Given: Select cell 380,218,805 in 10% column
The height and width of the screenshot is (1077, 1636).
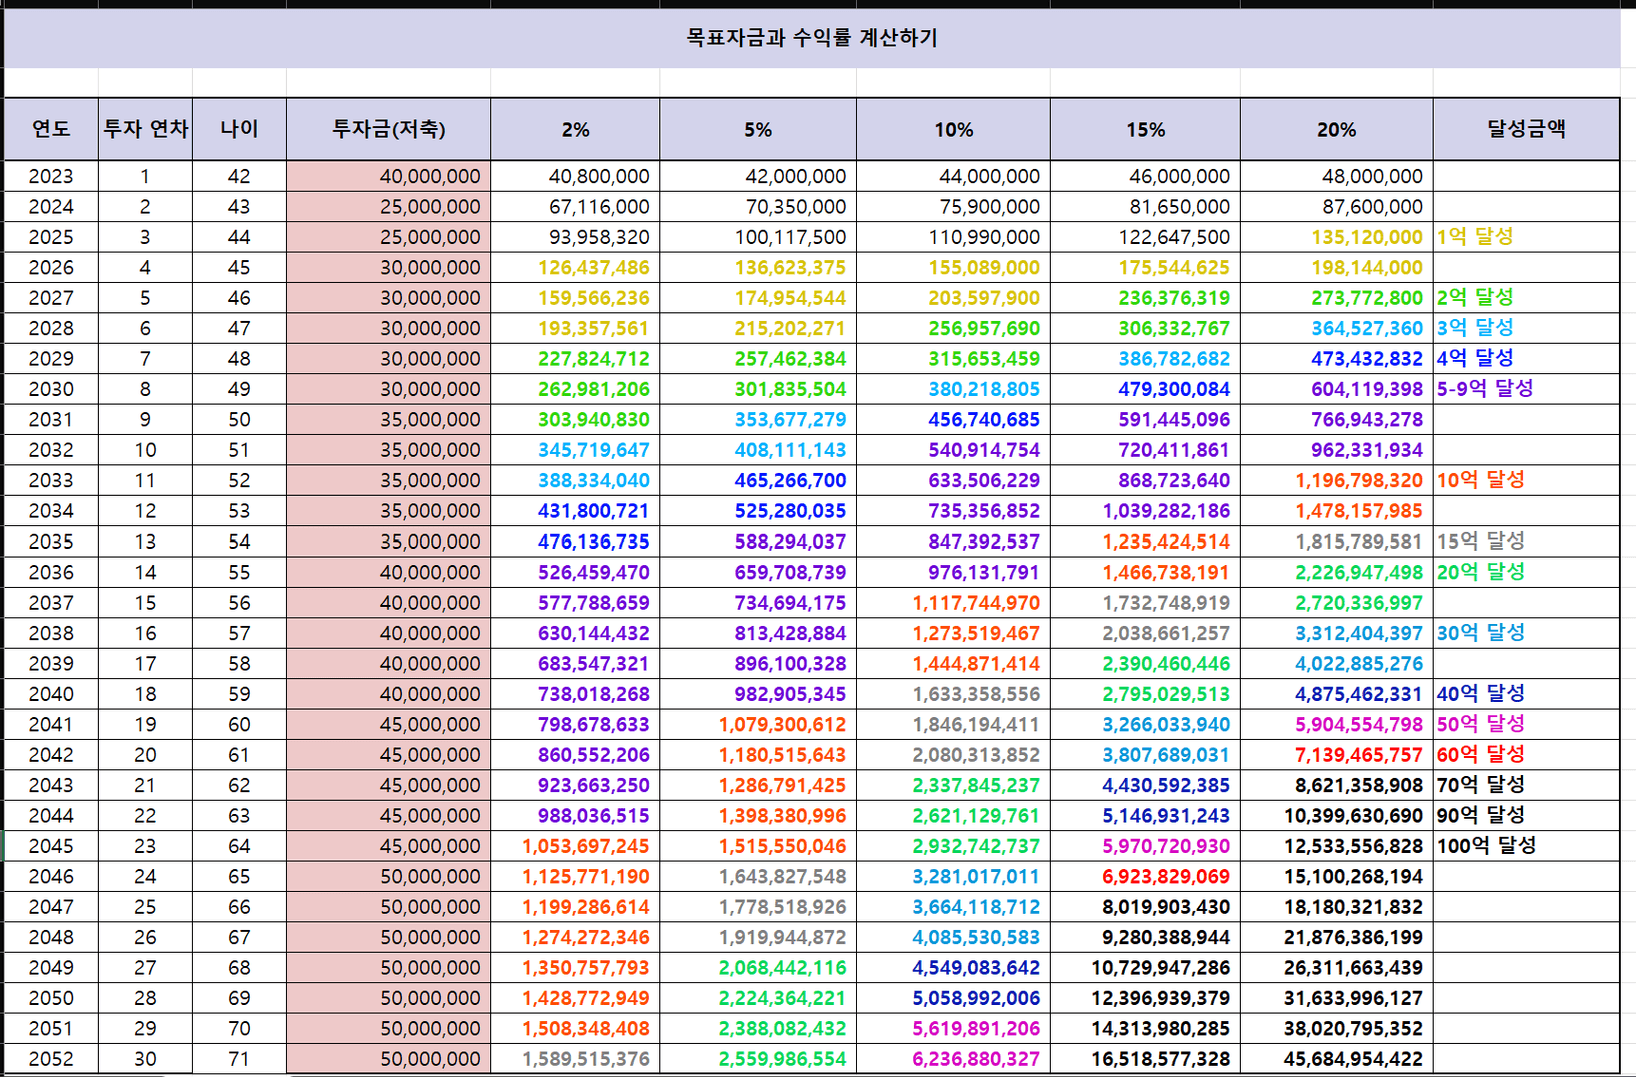Looking at the screenshot, I should 953,389.
